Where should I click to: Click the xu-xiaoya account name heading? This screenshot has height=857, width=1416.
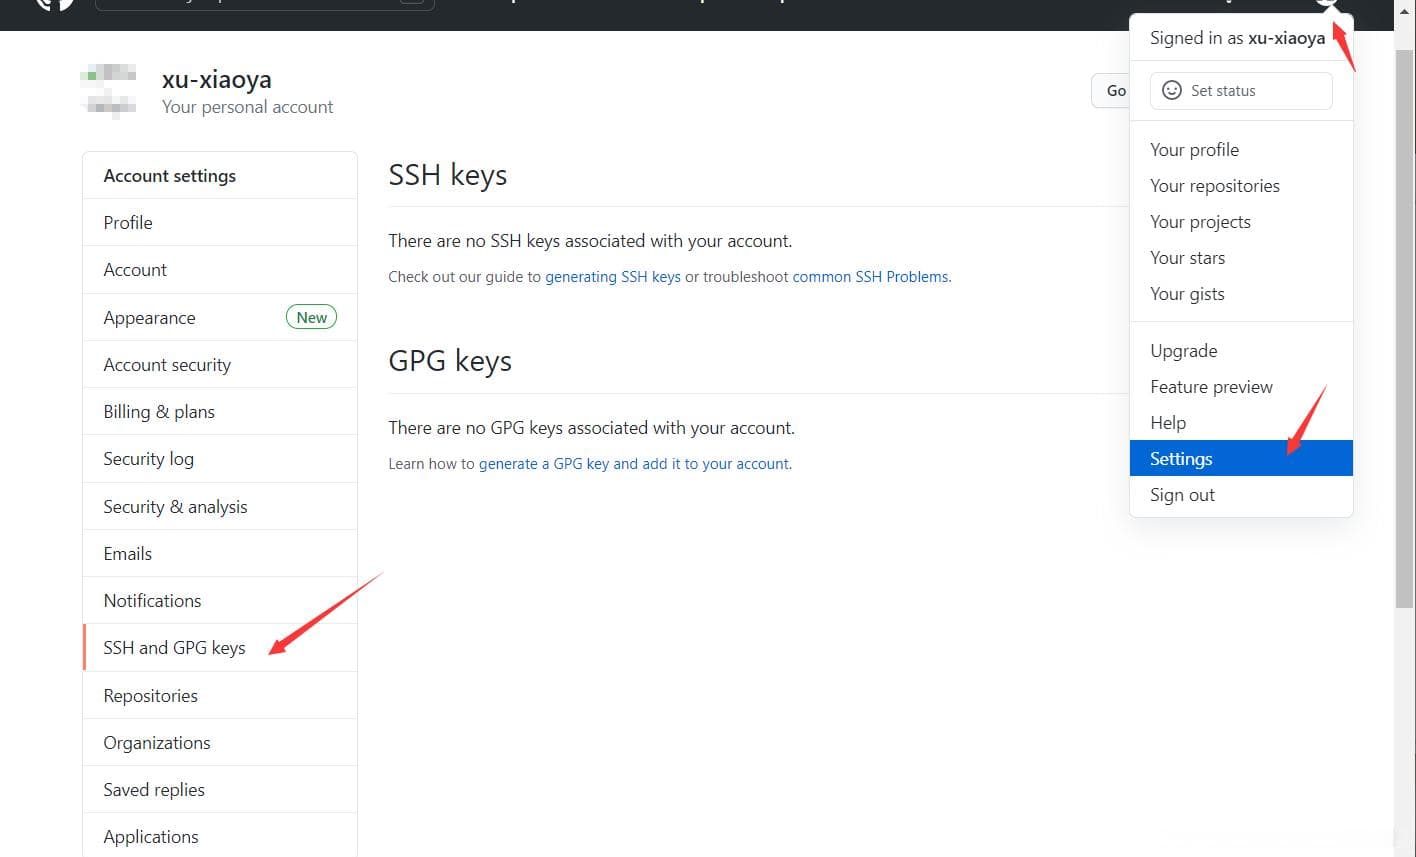[x=217, y=80]
